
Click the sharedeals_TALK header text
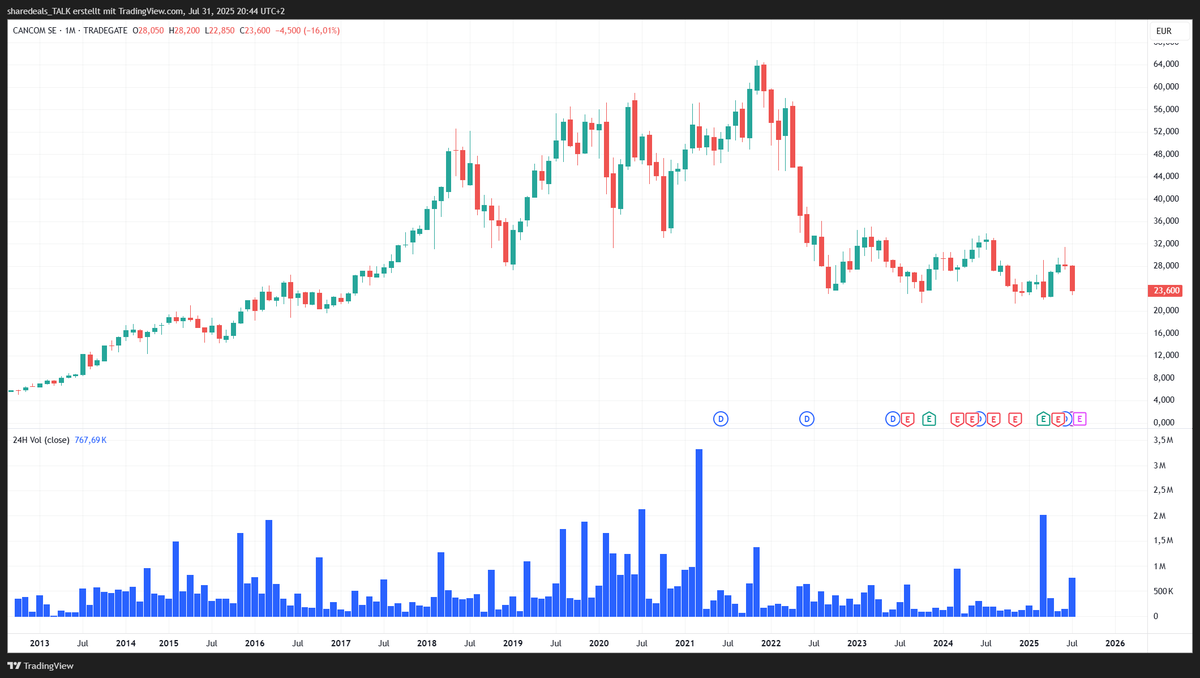pos(39,9)
